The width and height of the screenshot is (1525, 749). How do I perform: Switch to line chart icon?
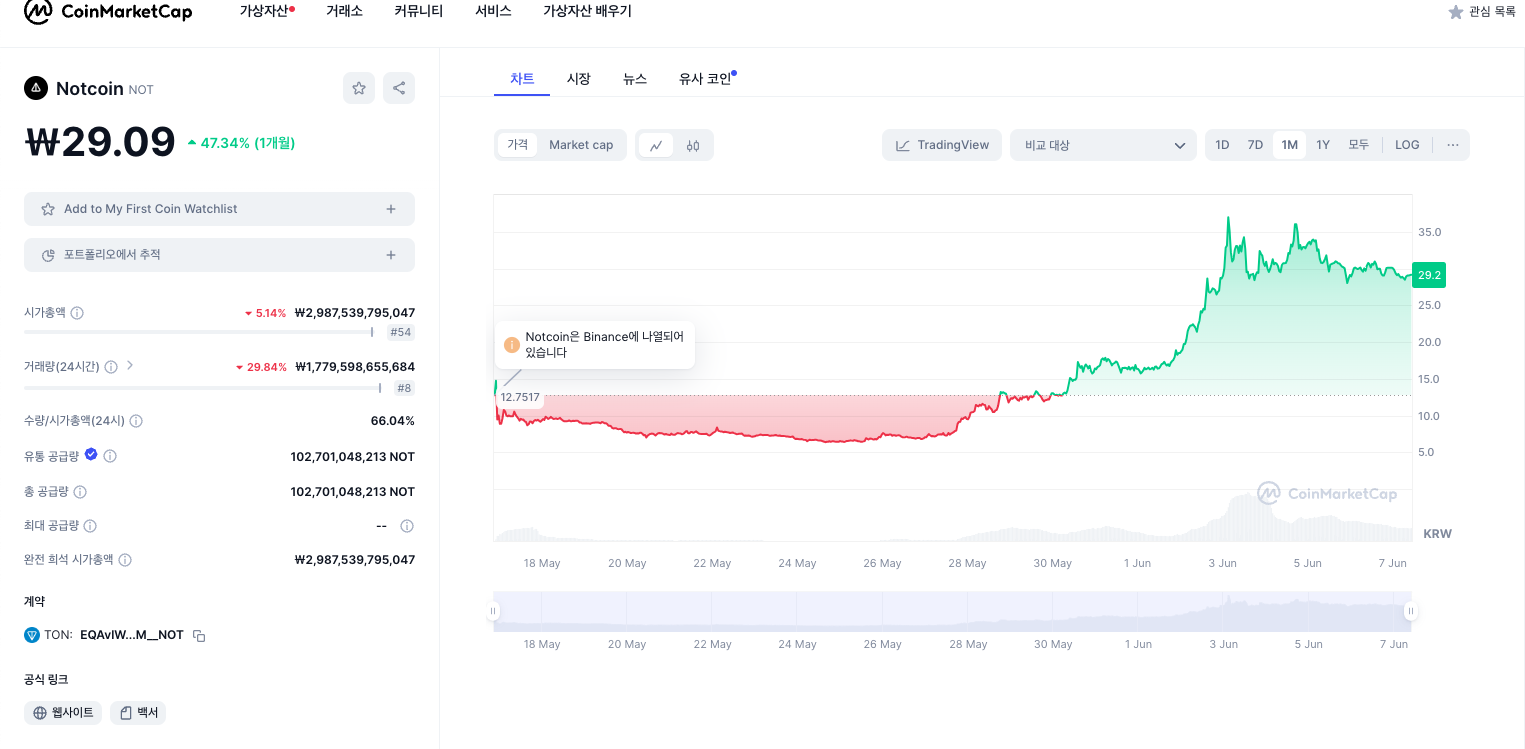656,145
